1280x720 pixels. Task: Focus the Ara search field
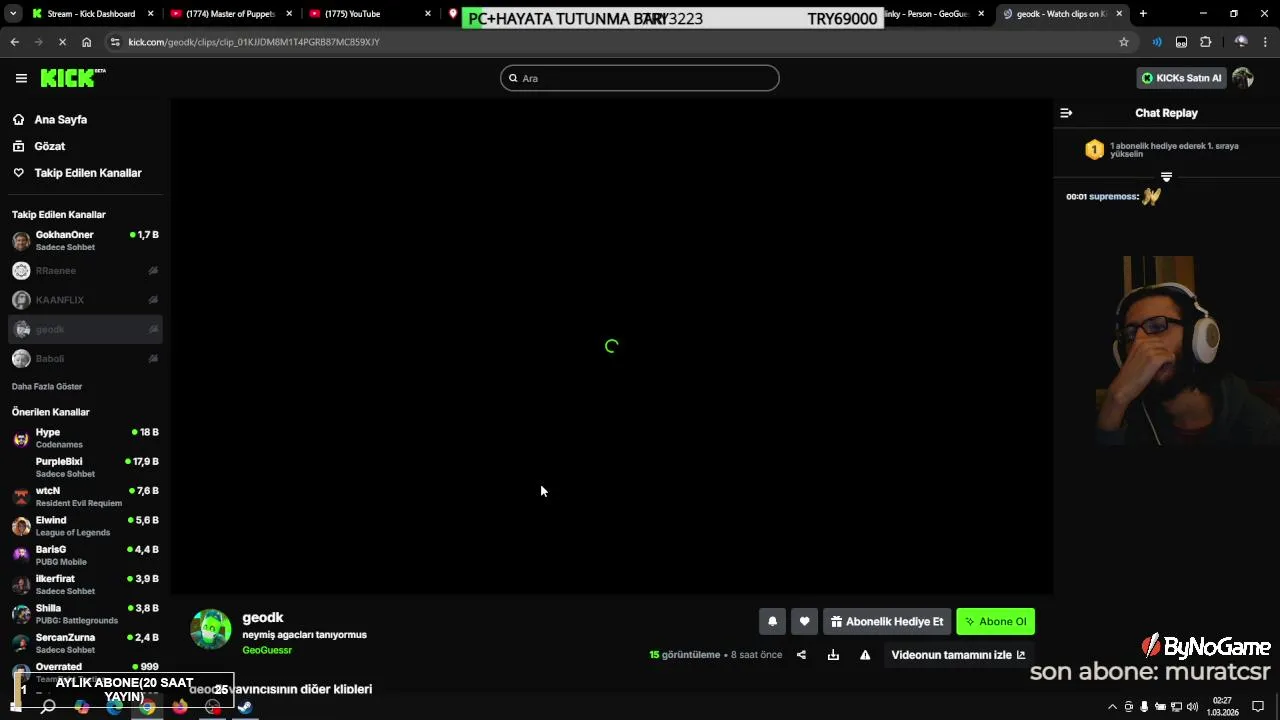point(640,78)
